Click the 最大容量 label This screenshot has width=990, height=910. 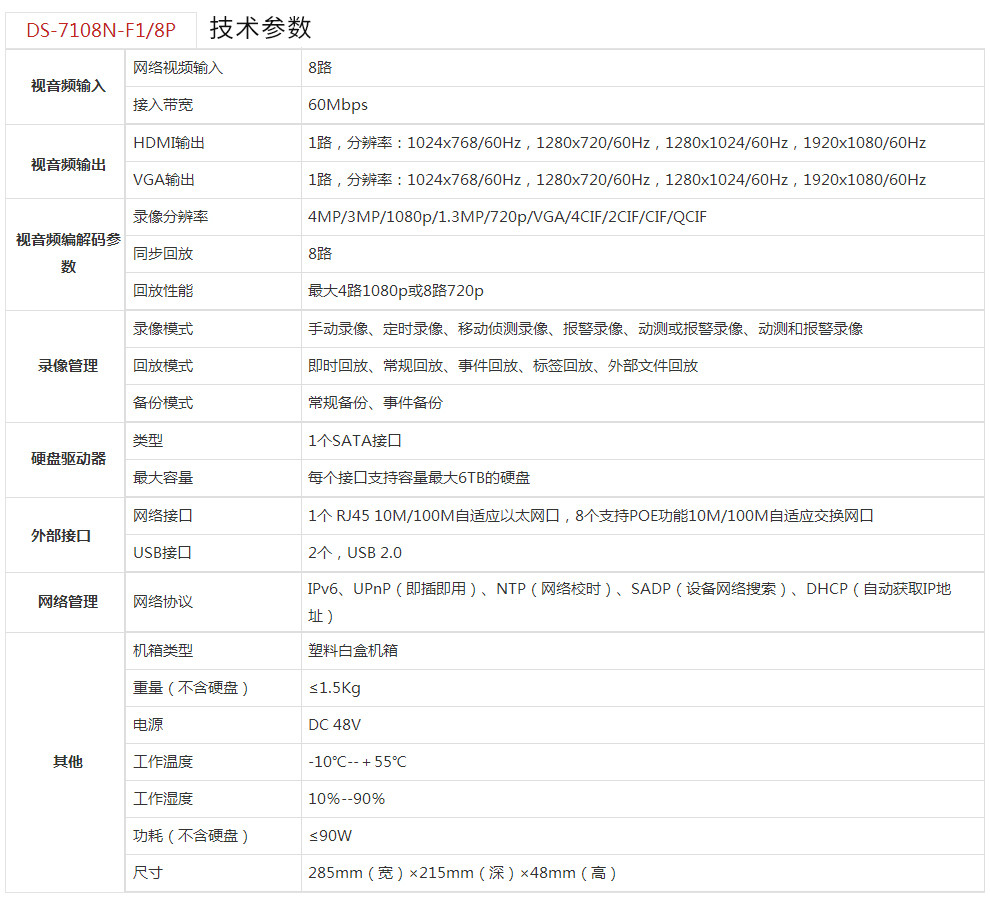point(163,478)
